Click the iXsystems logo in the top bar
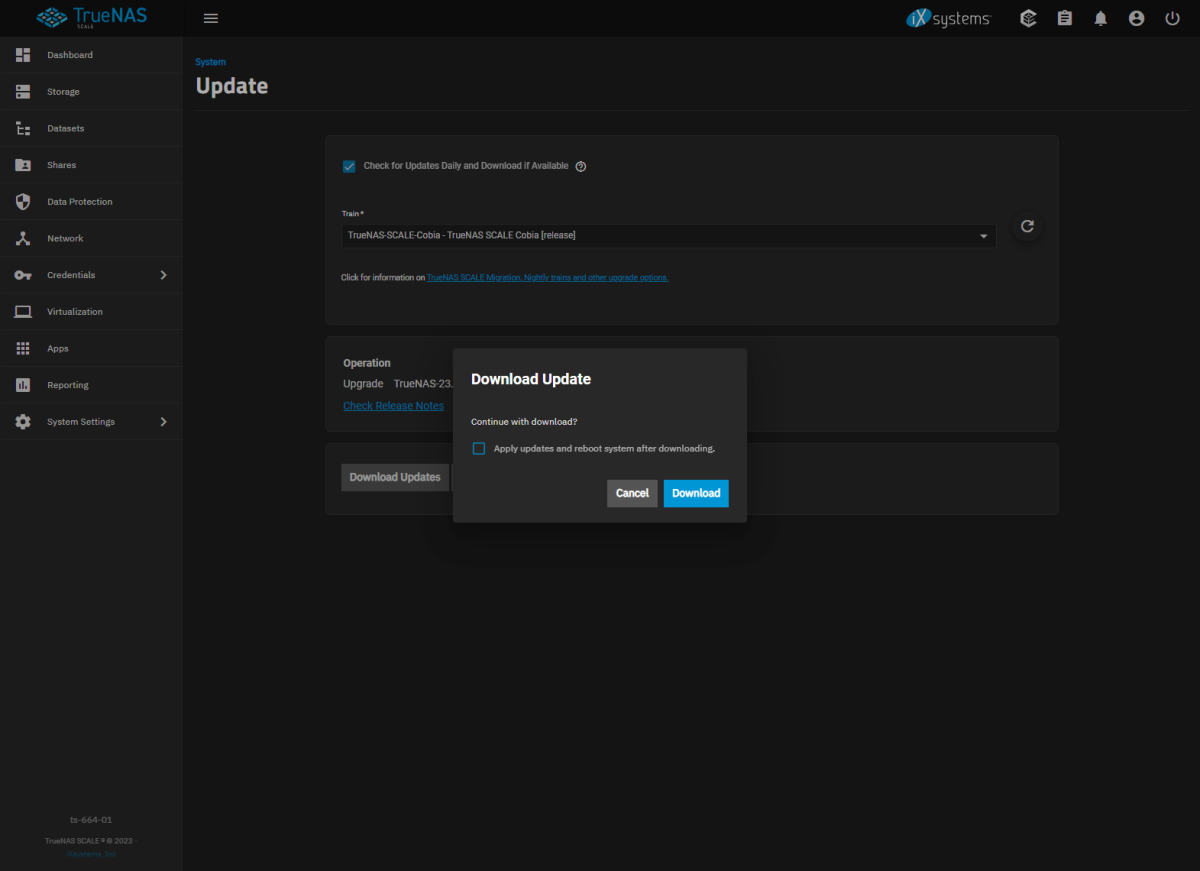 pos(949,18)
